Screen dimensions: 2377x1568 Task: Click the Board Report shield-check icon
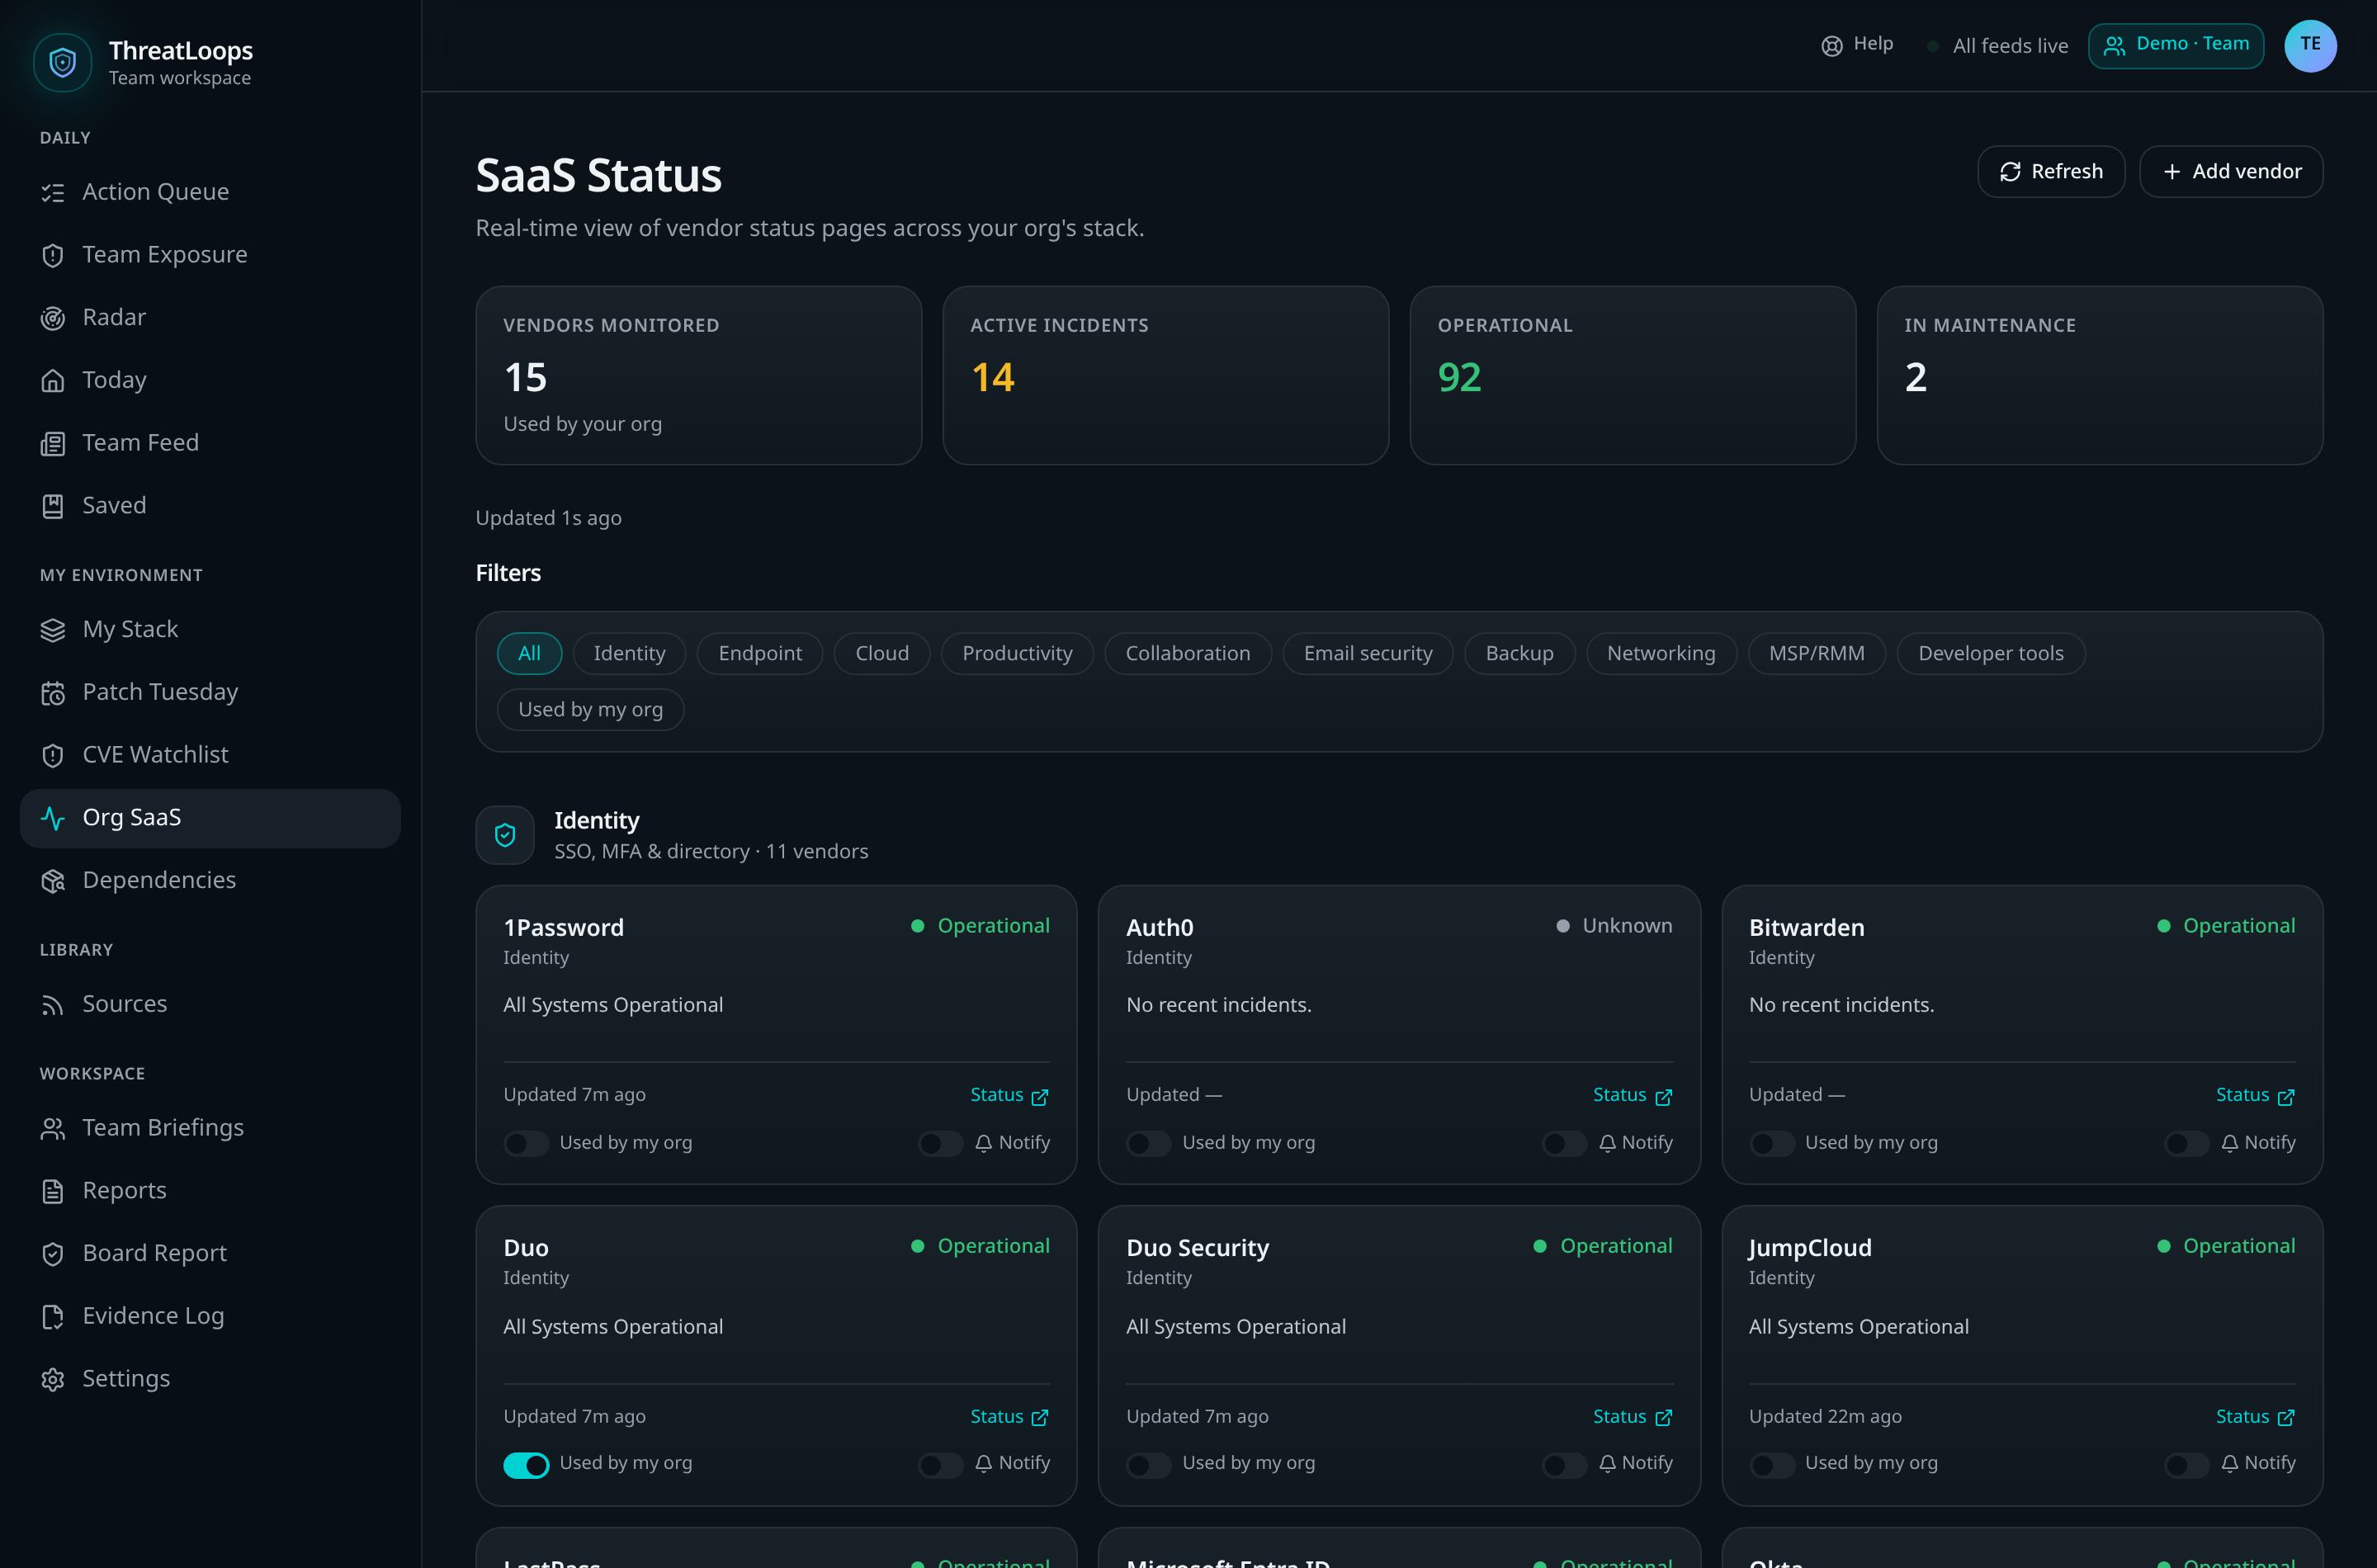tap(53, 1254)
